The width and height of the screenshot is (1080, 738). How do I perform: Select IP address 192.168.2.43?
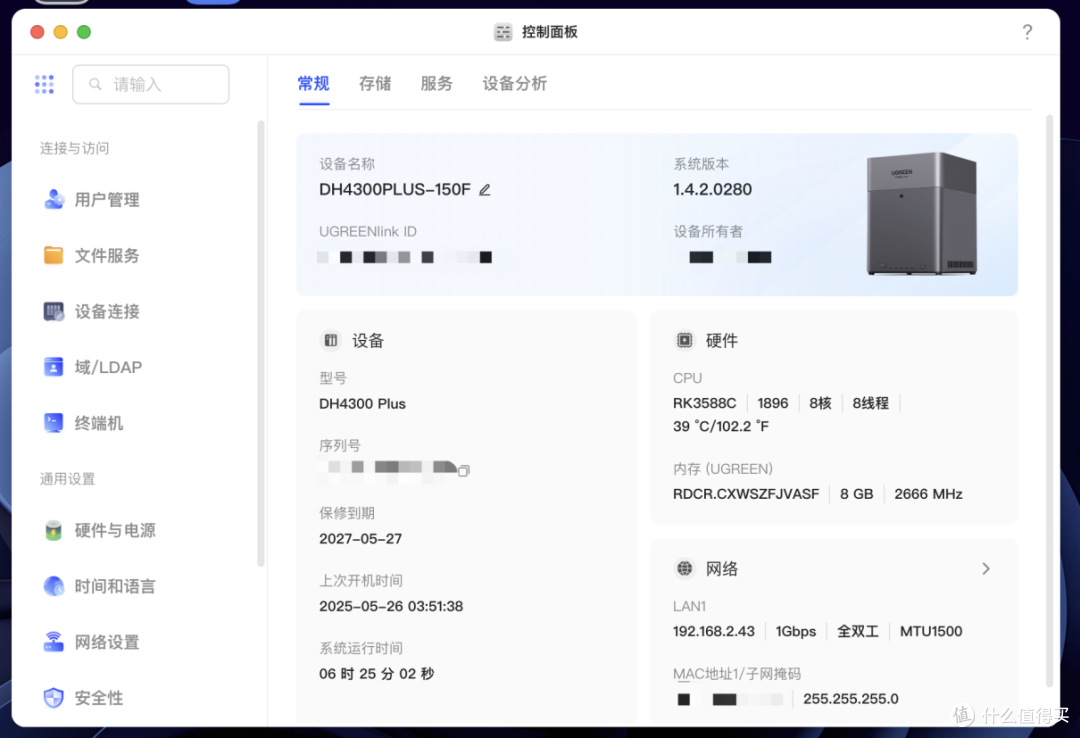pos(714,631)
